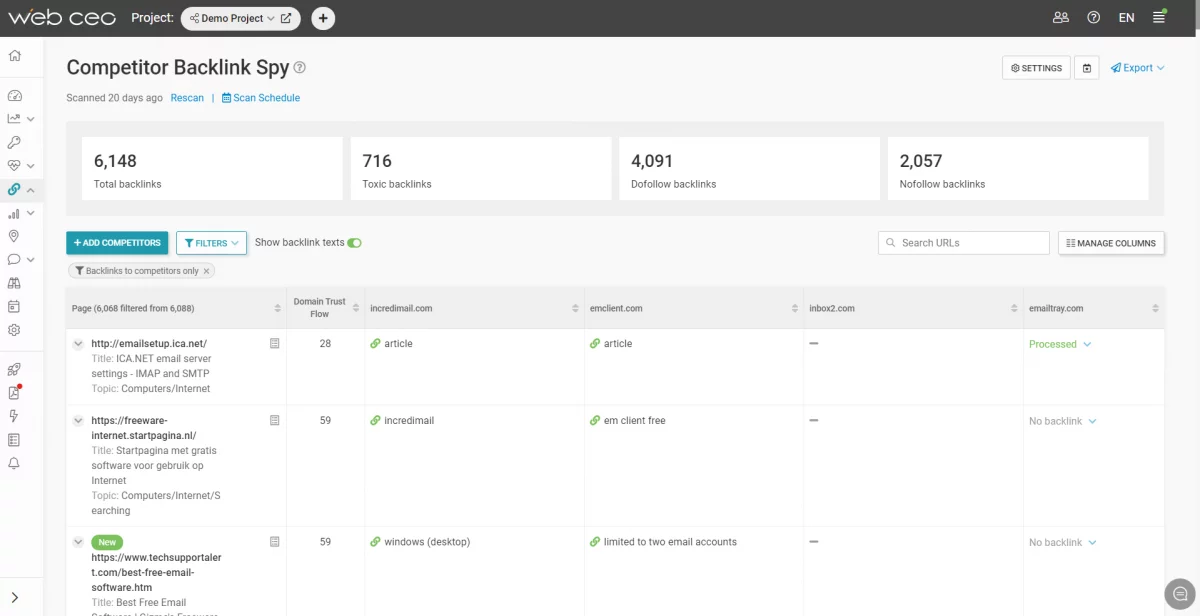
Task: Remove the Backlinks to competitors only filter
Action: click(207, 271)
